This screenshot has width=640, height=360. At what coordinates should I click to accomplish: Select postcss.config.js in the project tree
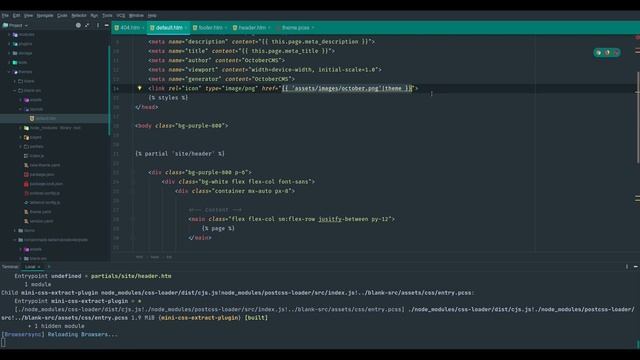click(x=42, y=193)
